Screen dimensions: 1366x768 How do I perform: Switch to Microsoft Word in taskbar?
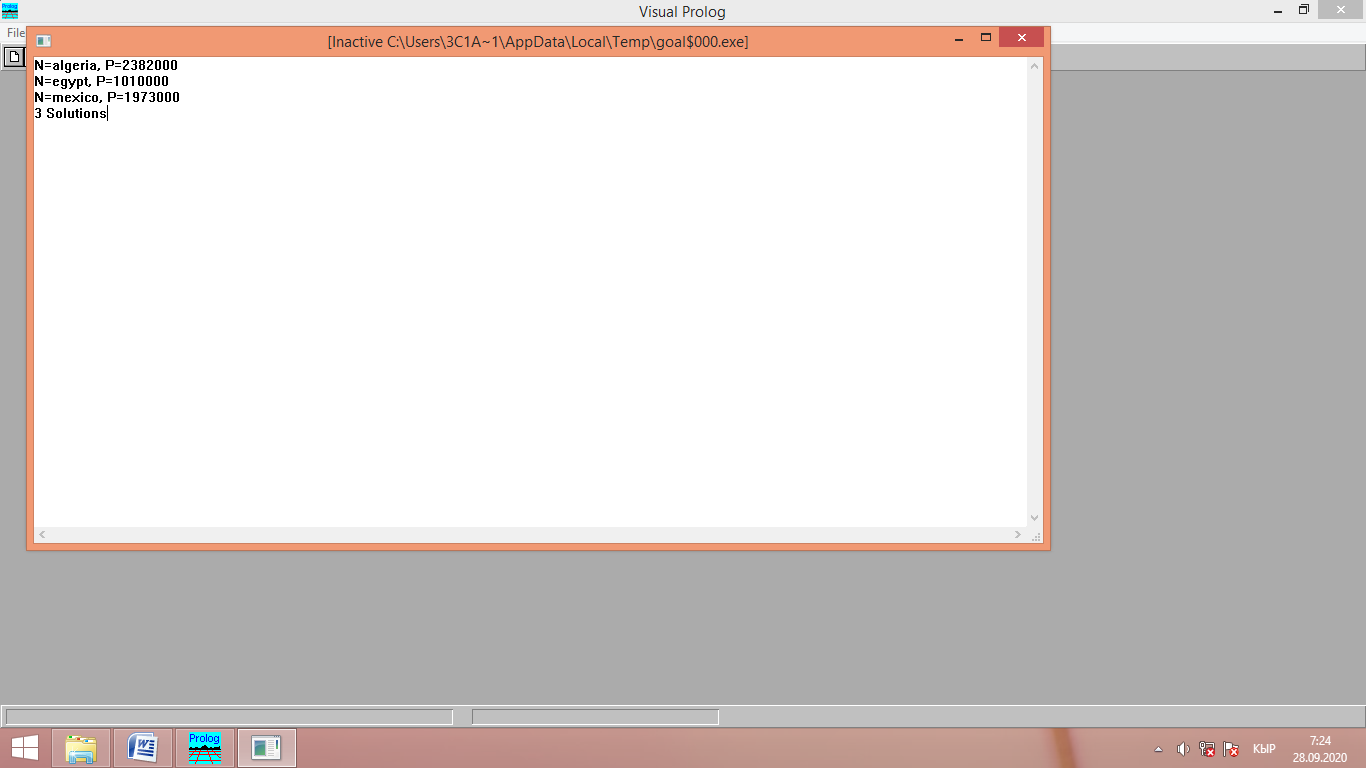pyautogui.click(x=143, y=748)
